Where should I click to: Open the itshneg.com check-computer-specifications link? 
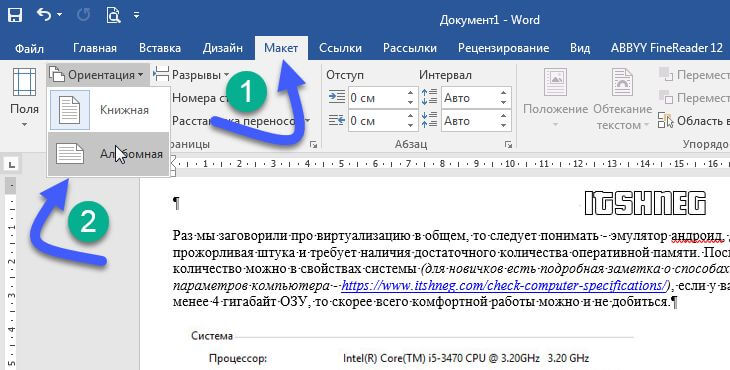point(505,285)
